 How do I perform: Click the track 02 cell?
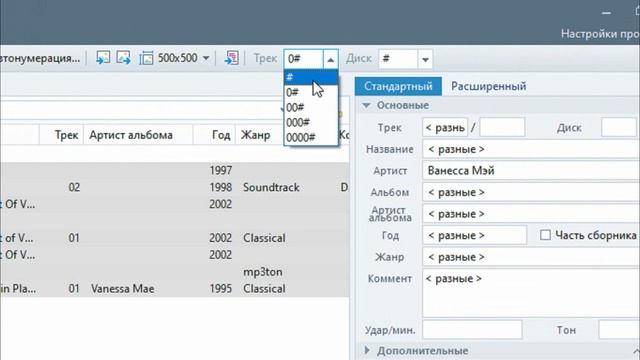tap(74, 187)
